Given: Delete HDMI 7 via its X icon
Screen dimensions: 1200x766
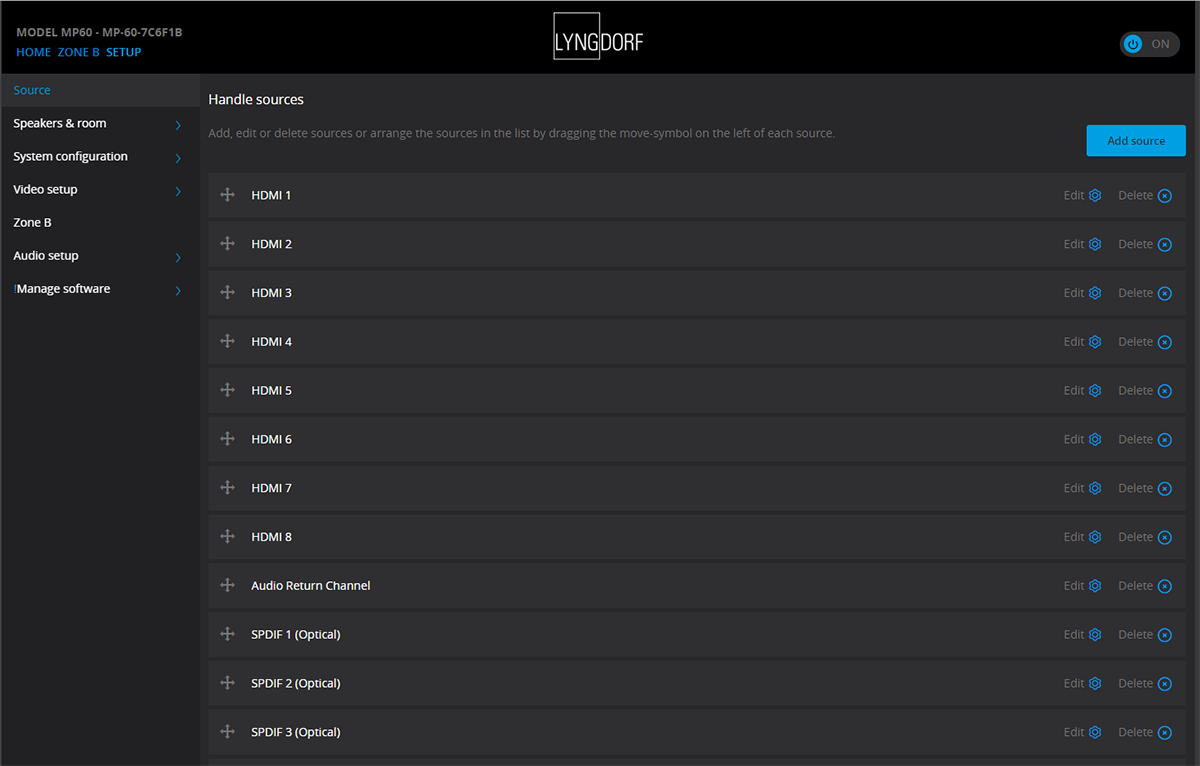Looking at the screenshot, I should point(1164,489).
